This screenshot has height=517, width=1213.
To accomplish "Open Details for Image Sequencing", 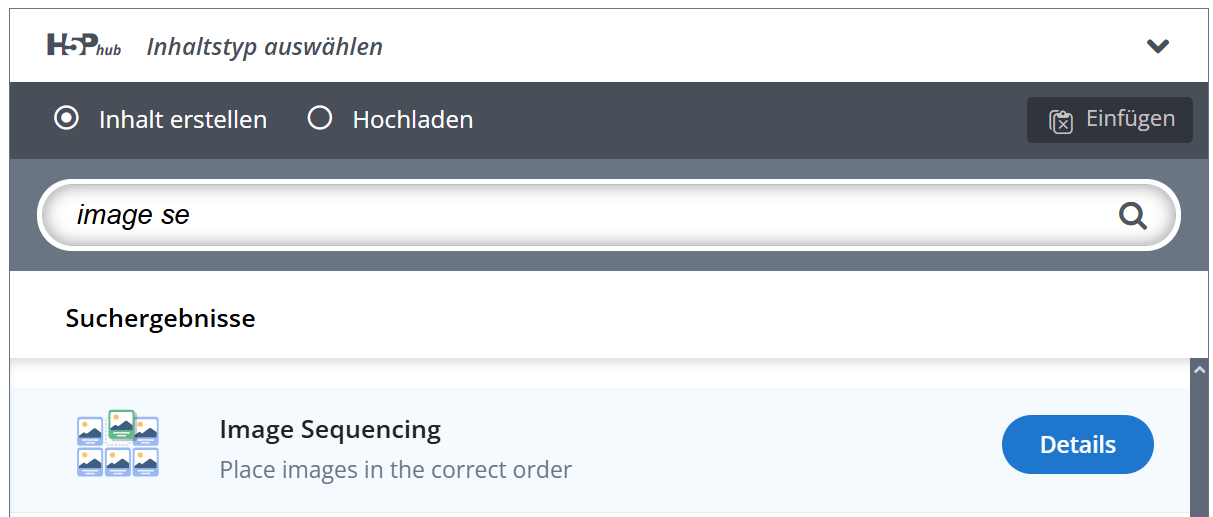I will pos(1077,445).
